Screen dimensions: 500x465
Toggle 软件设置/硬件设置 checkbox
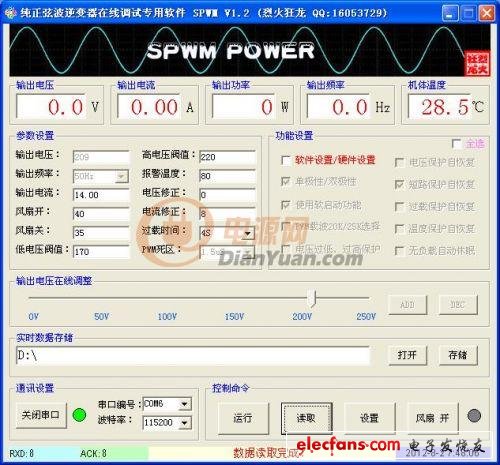coord(286,161)
